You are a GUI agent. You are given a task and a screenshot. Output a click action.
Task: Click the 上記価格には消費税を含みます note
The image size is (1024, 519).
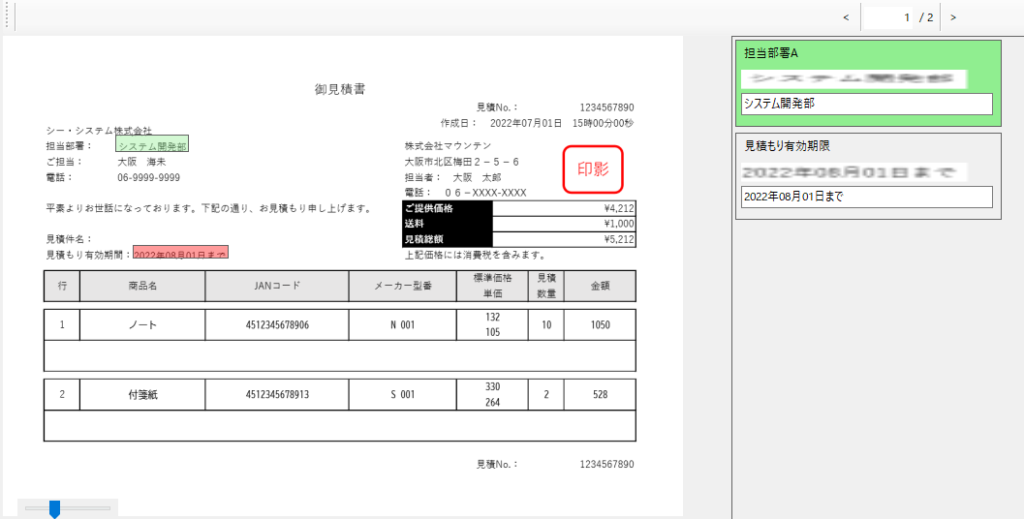click(475, 255)
